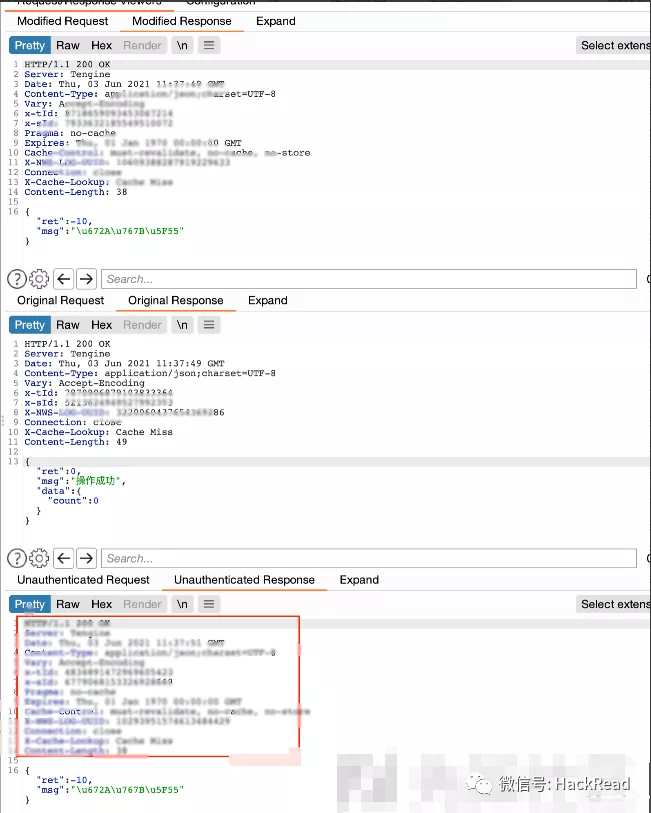Toggle \n display in Modified Response pane

(182, 46)
